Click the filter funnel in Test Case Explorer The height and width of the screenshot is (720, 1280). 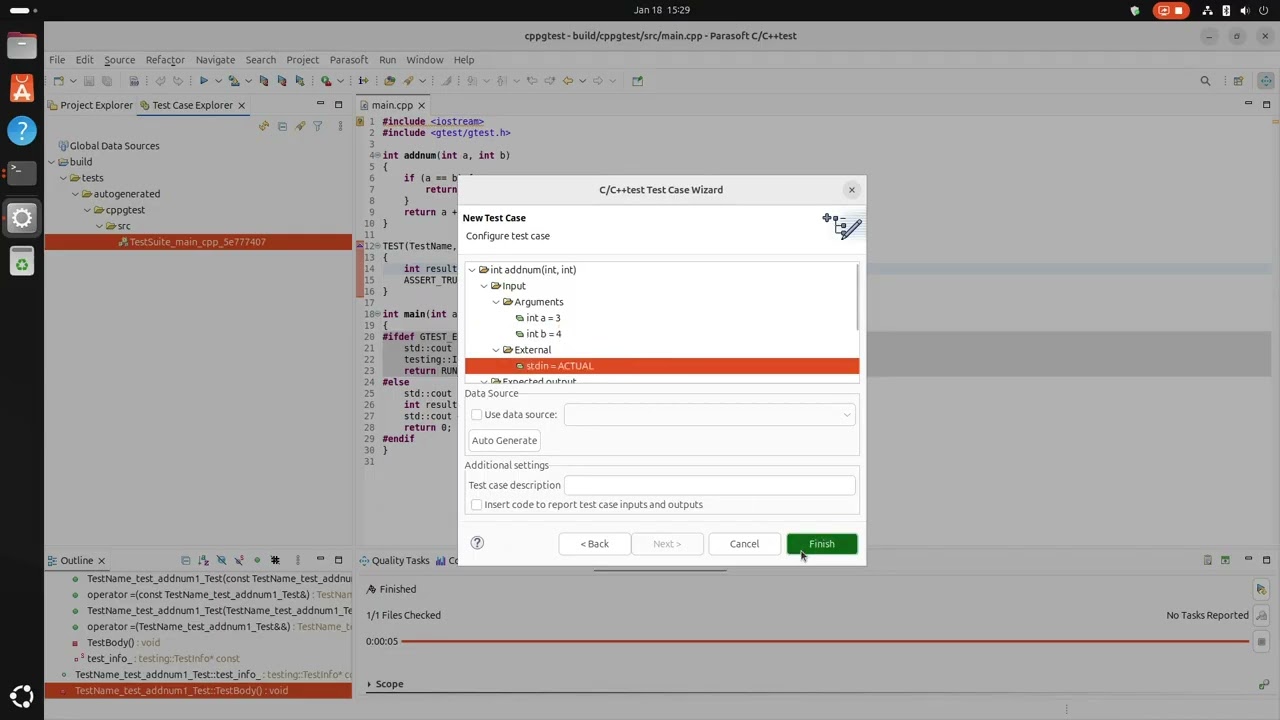(x=317, y=126)
